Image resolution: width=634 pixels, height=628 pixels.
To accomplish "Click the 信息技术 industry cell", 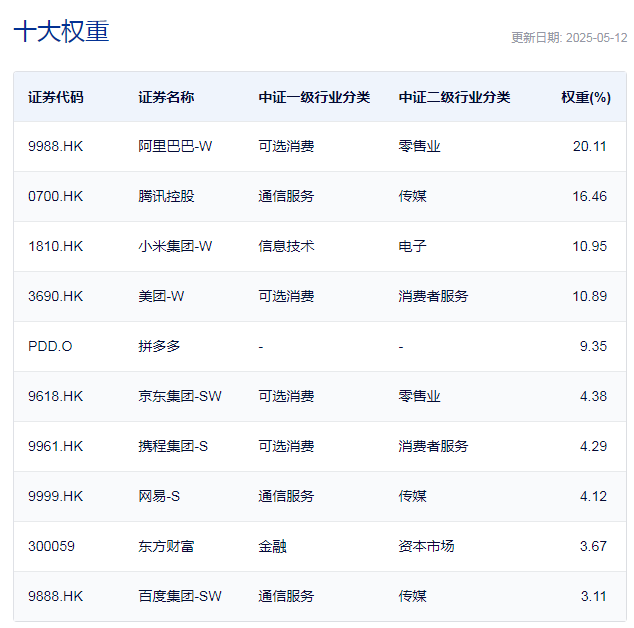I will pos(286,246).
